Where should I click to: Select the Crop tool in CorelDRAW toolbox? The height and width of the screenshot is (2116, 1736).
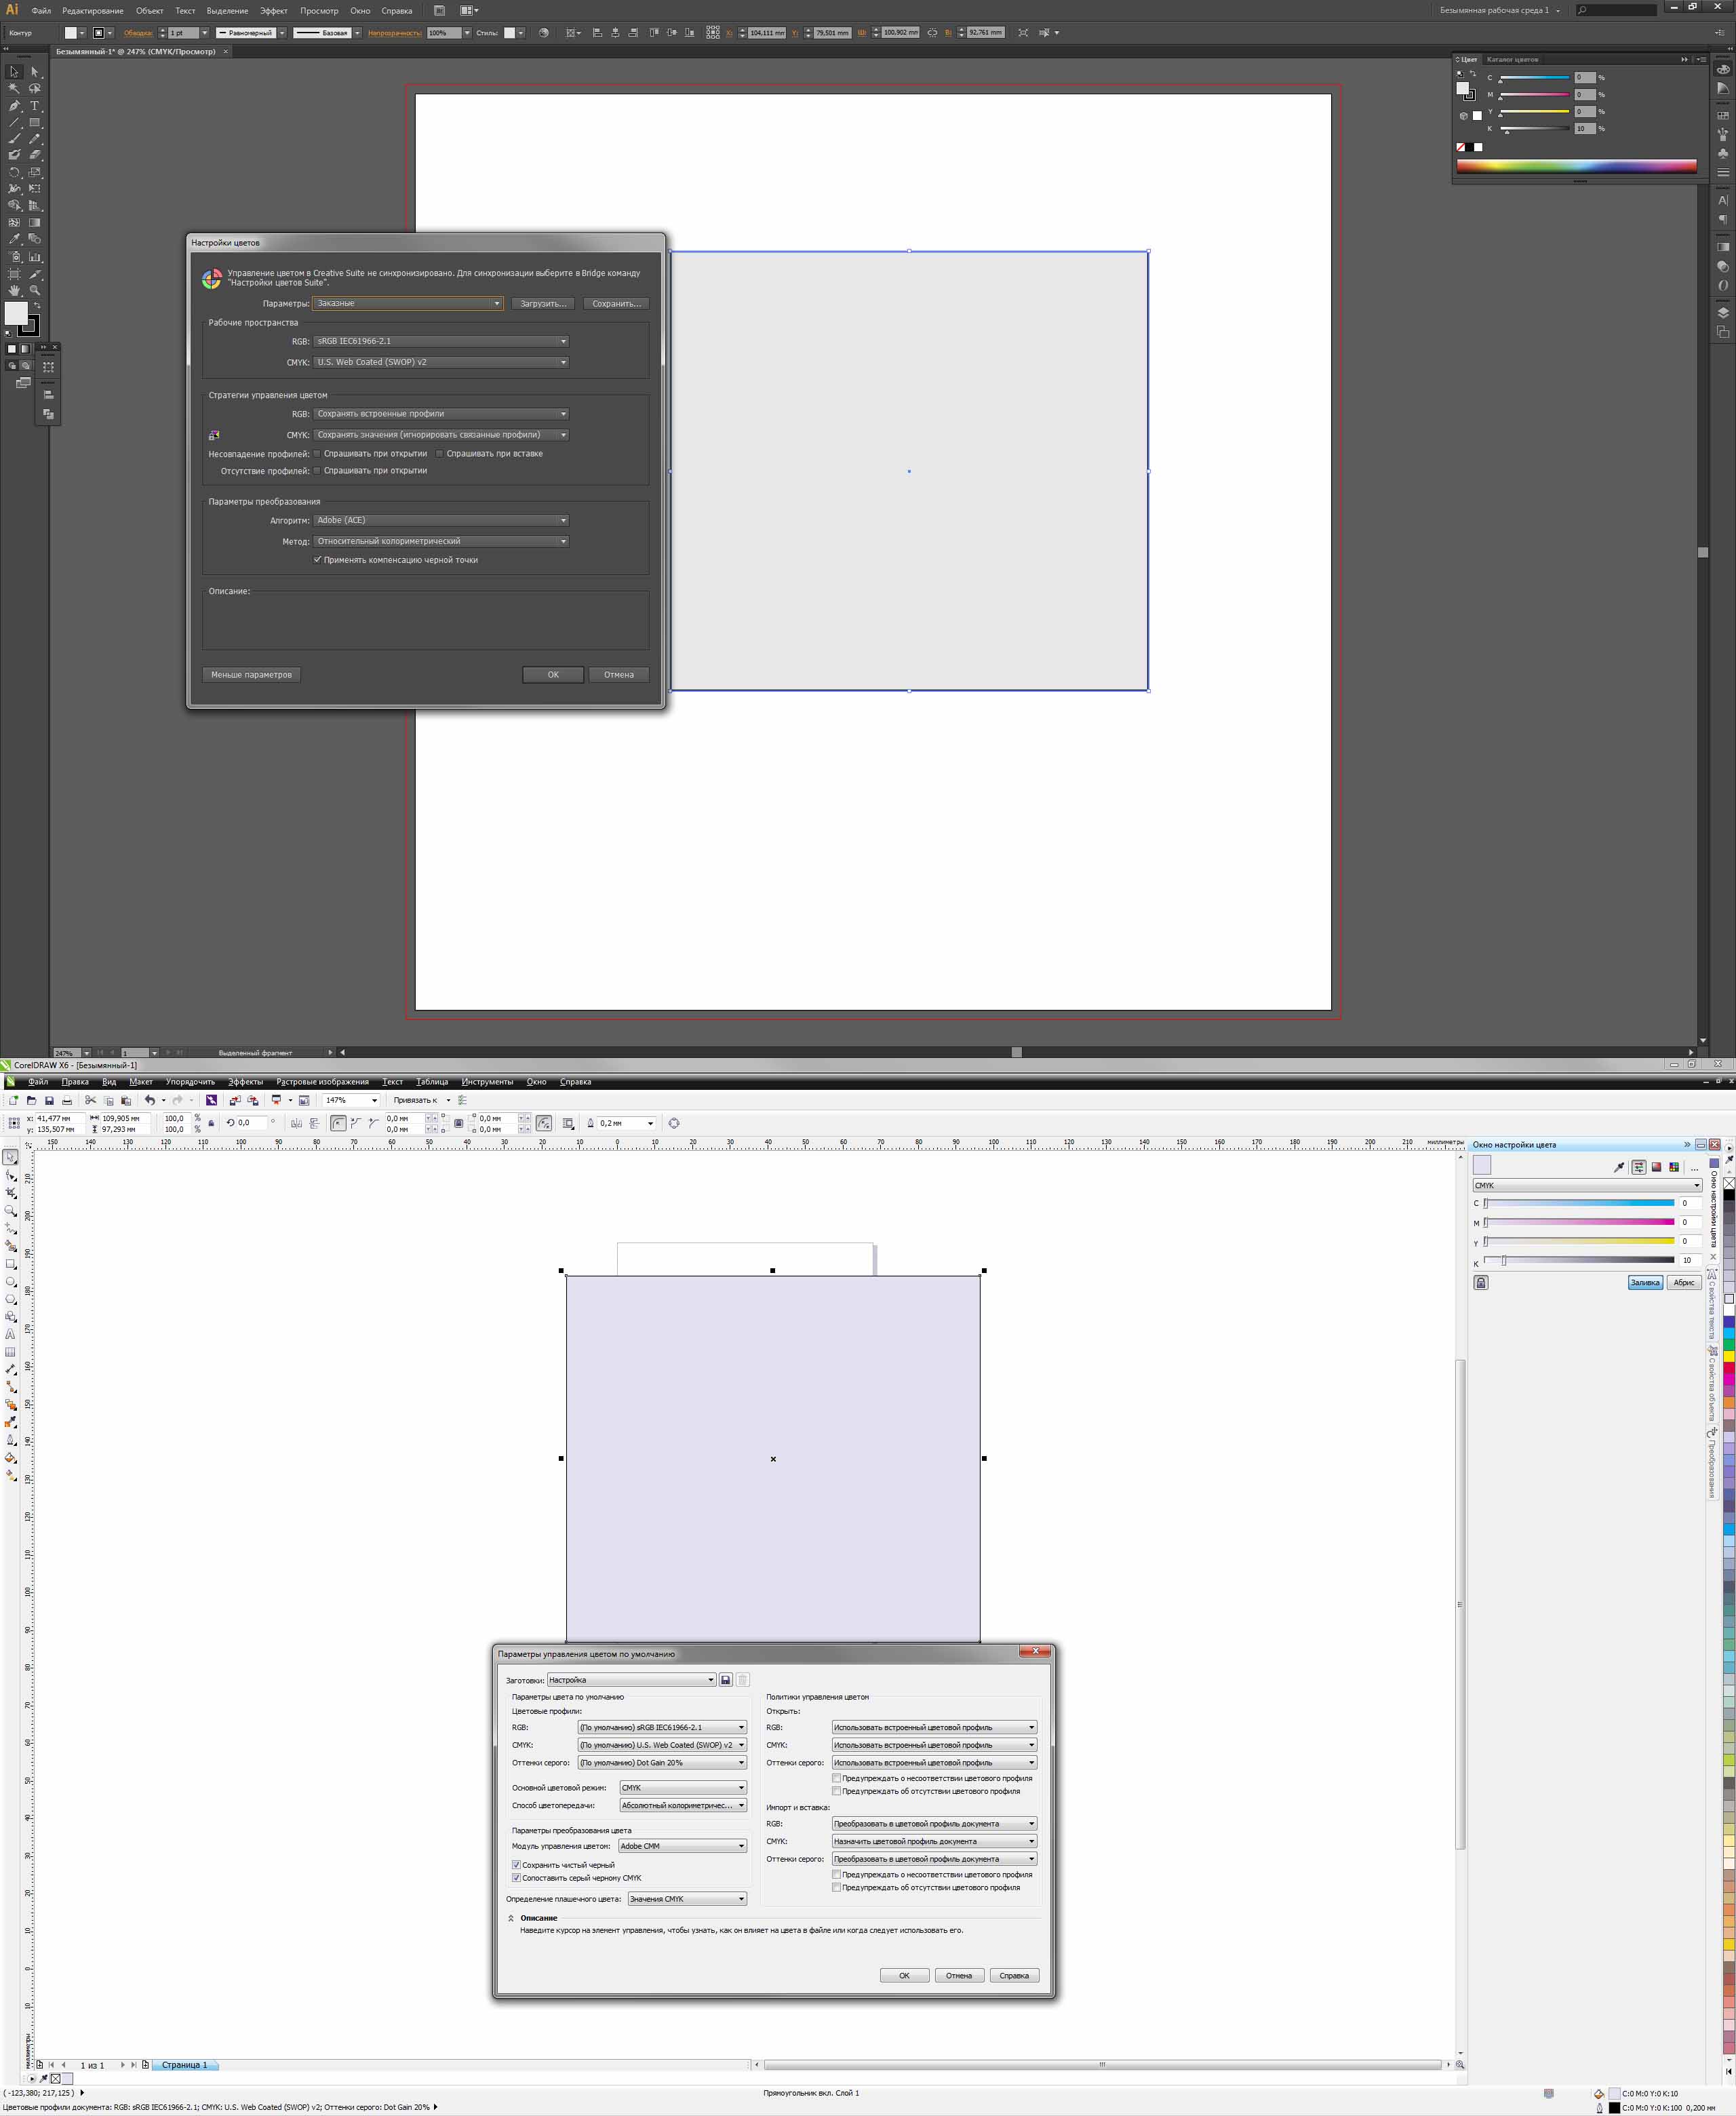pyautogui.click(x=11, y=1193)
